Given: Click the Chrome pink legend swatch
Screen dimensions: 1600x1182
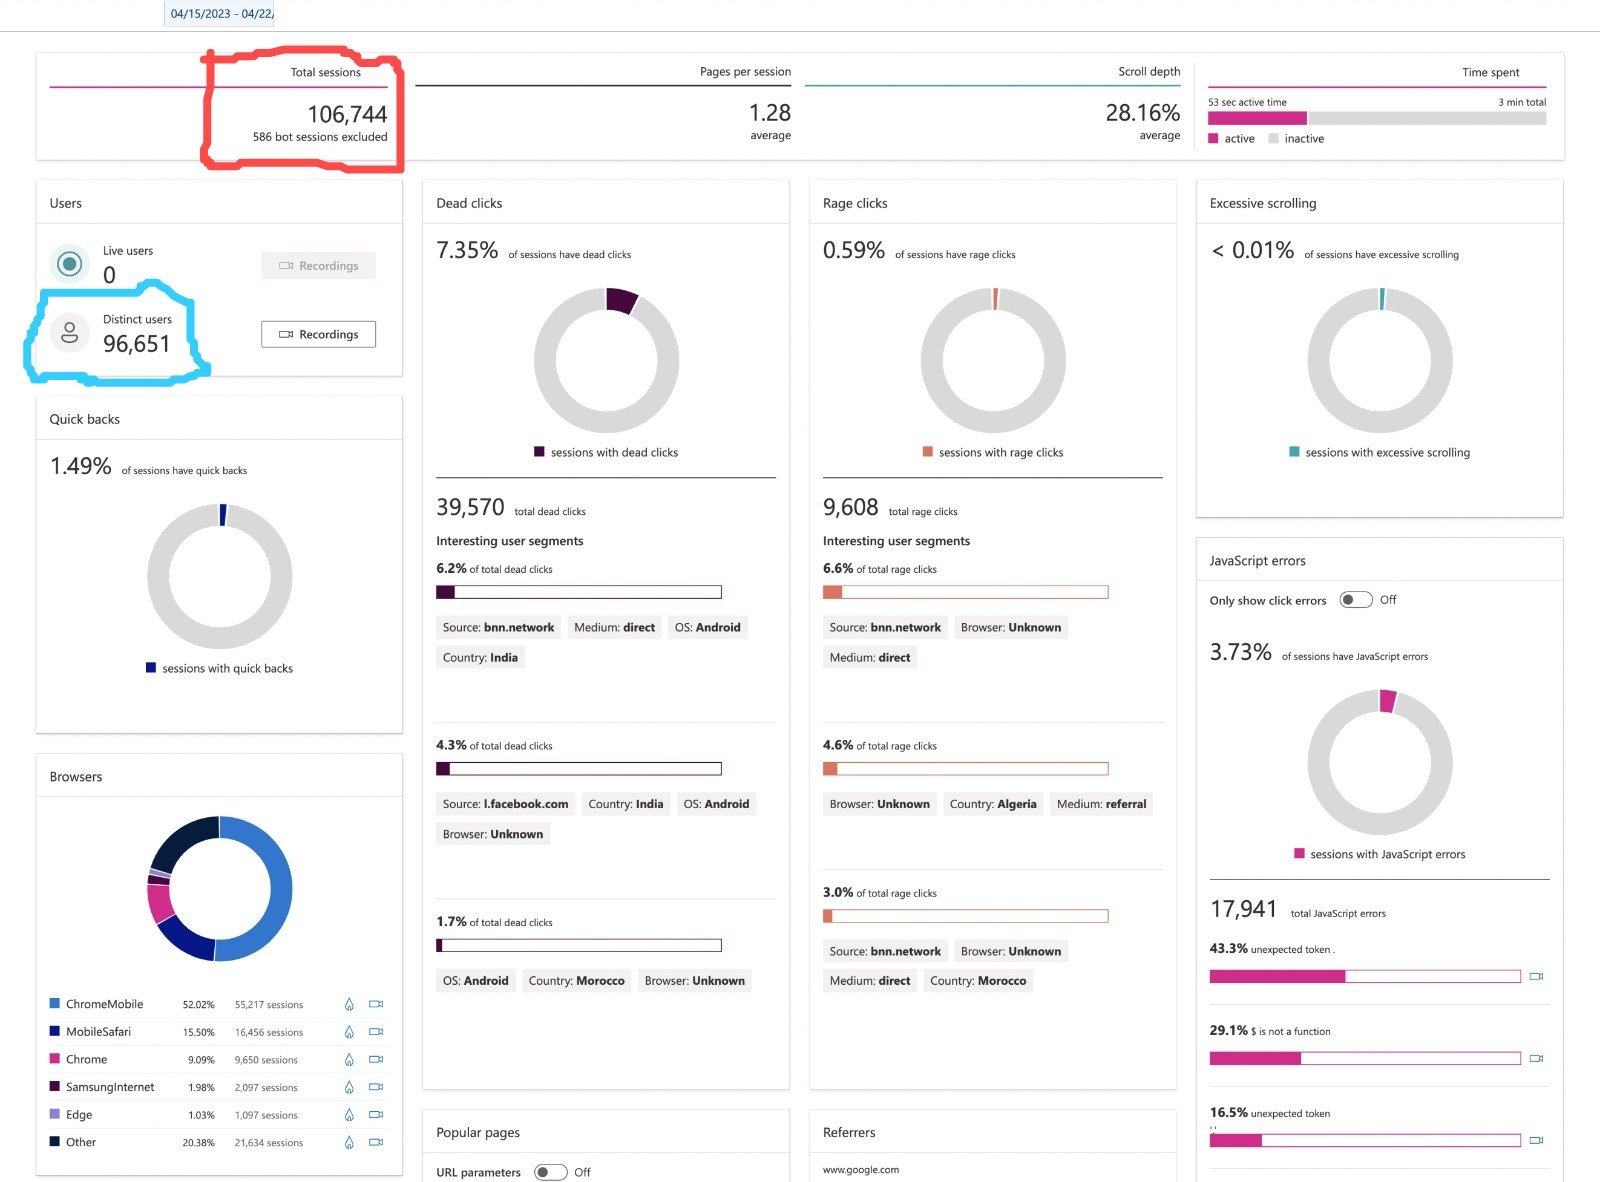Looking at the screenshot, I should pyautogui.click(x=55, y=1058).
